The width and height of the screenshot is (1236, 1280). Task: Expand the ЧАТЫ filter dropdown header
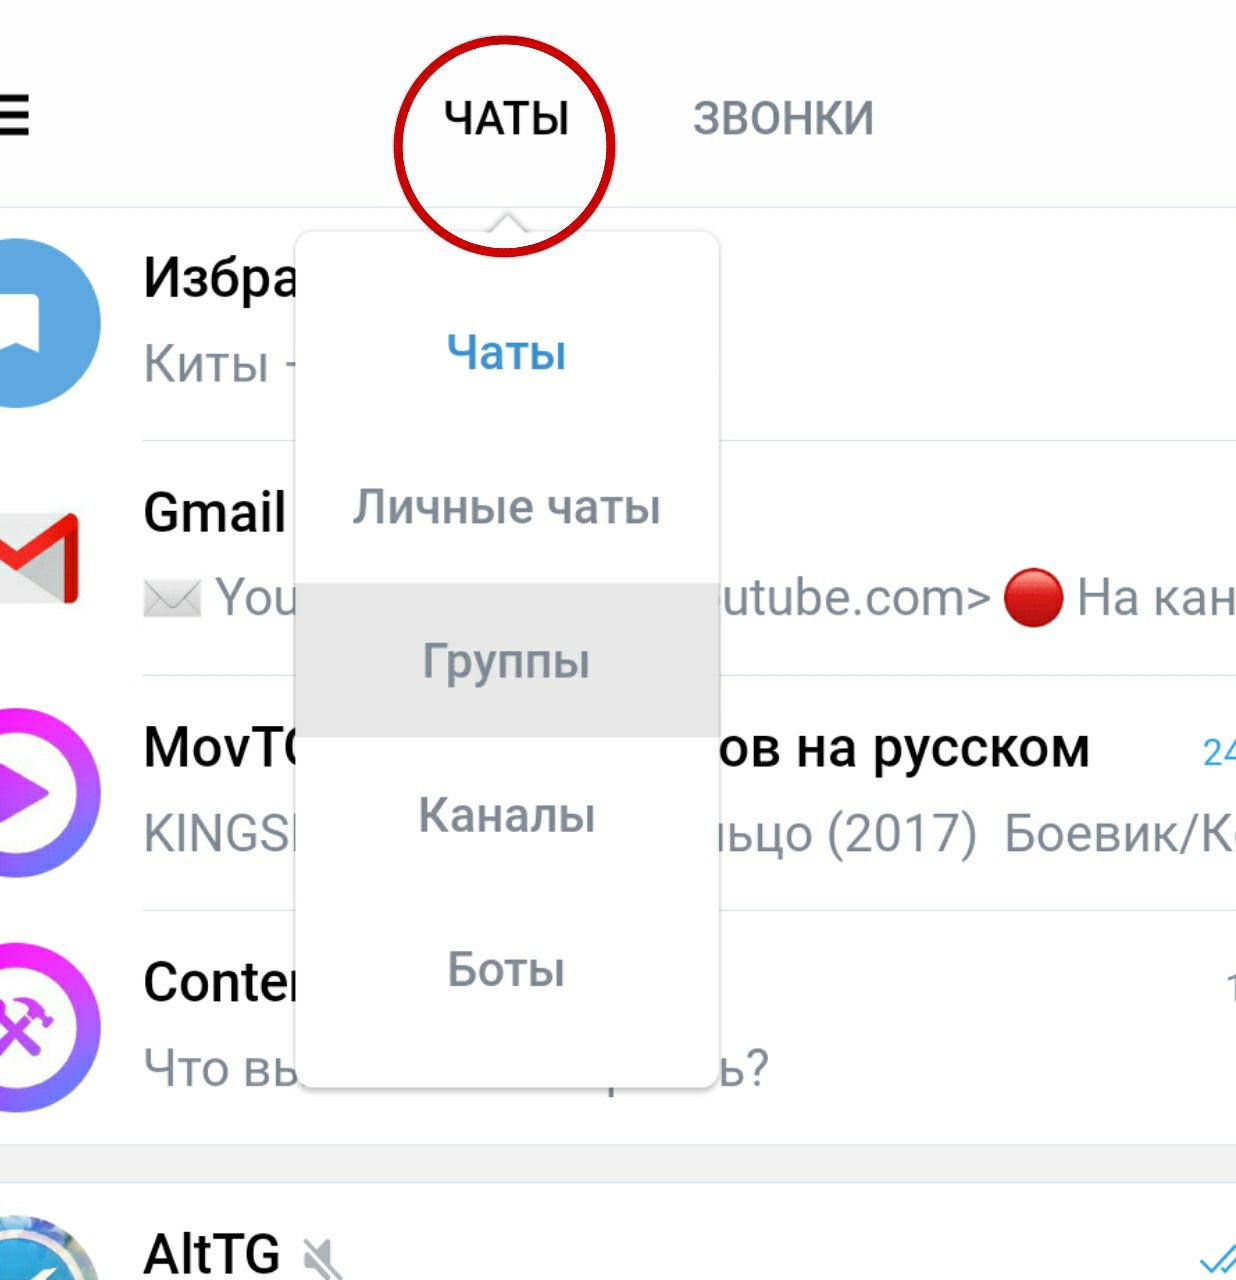[506, 119]
